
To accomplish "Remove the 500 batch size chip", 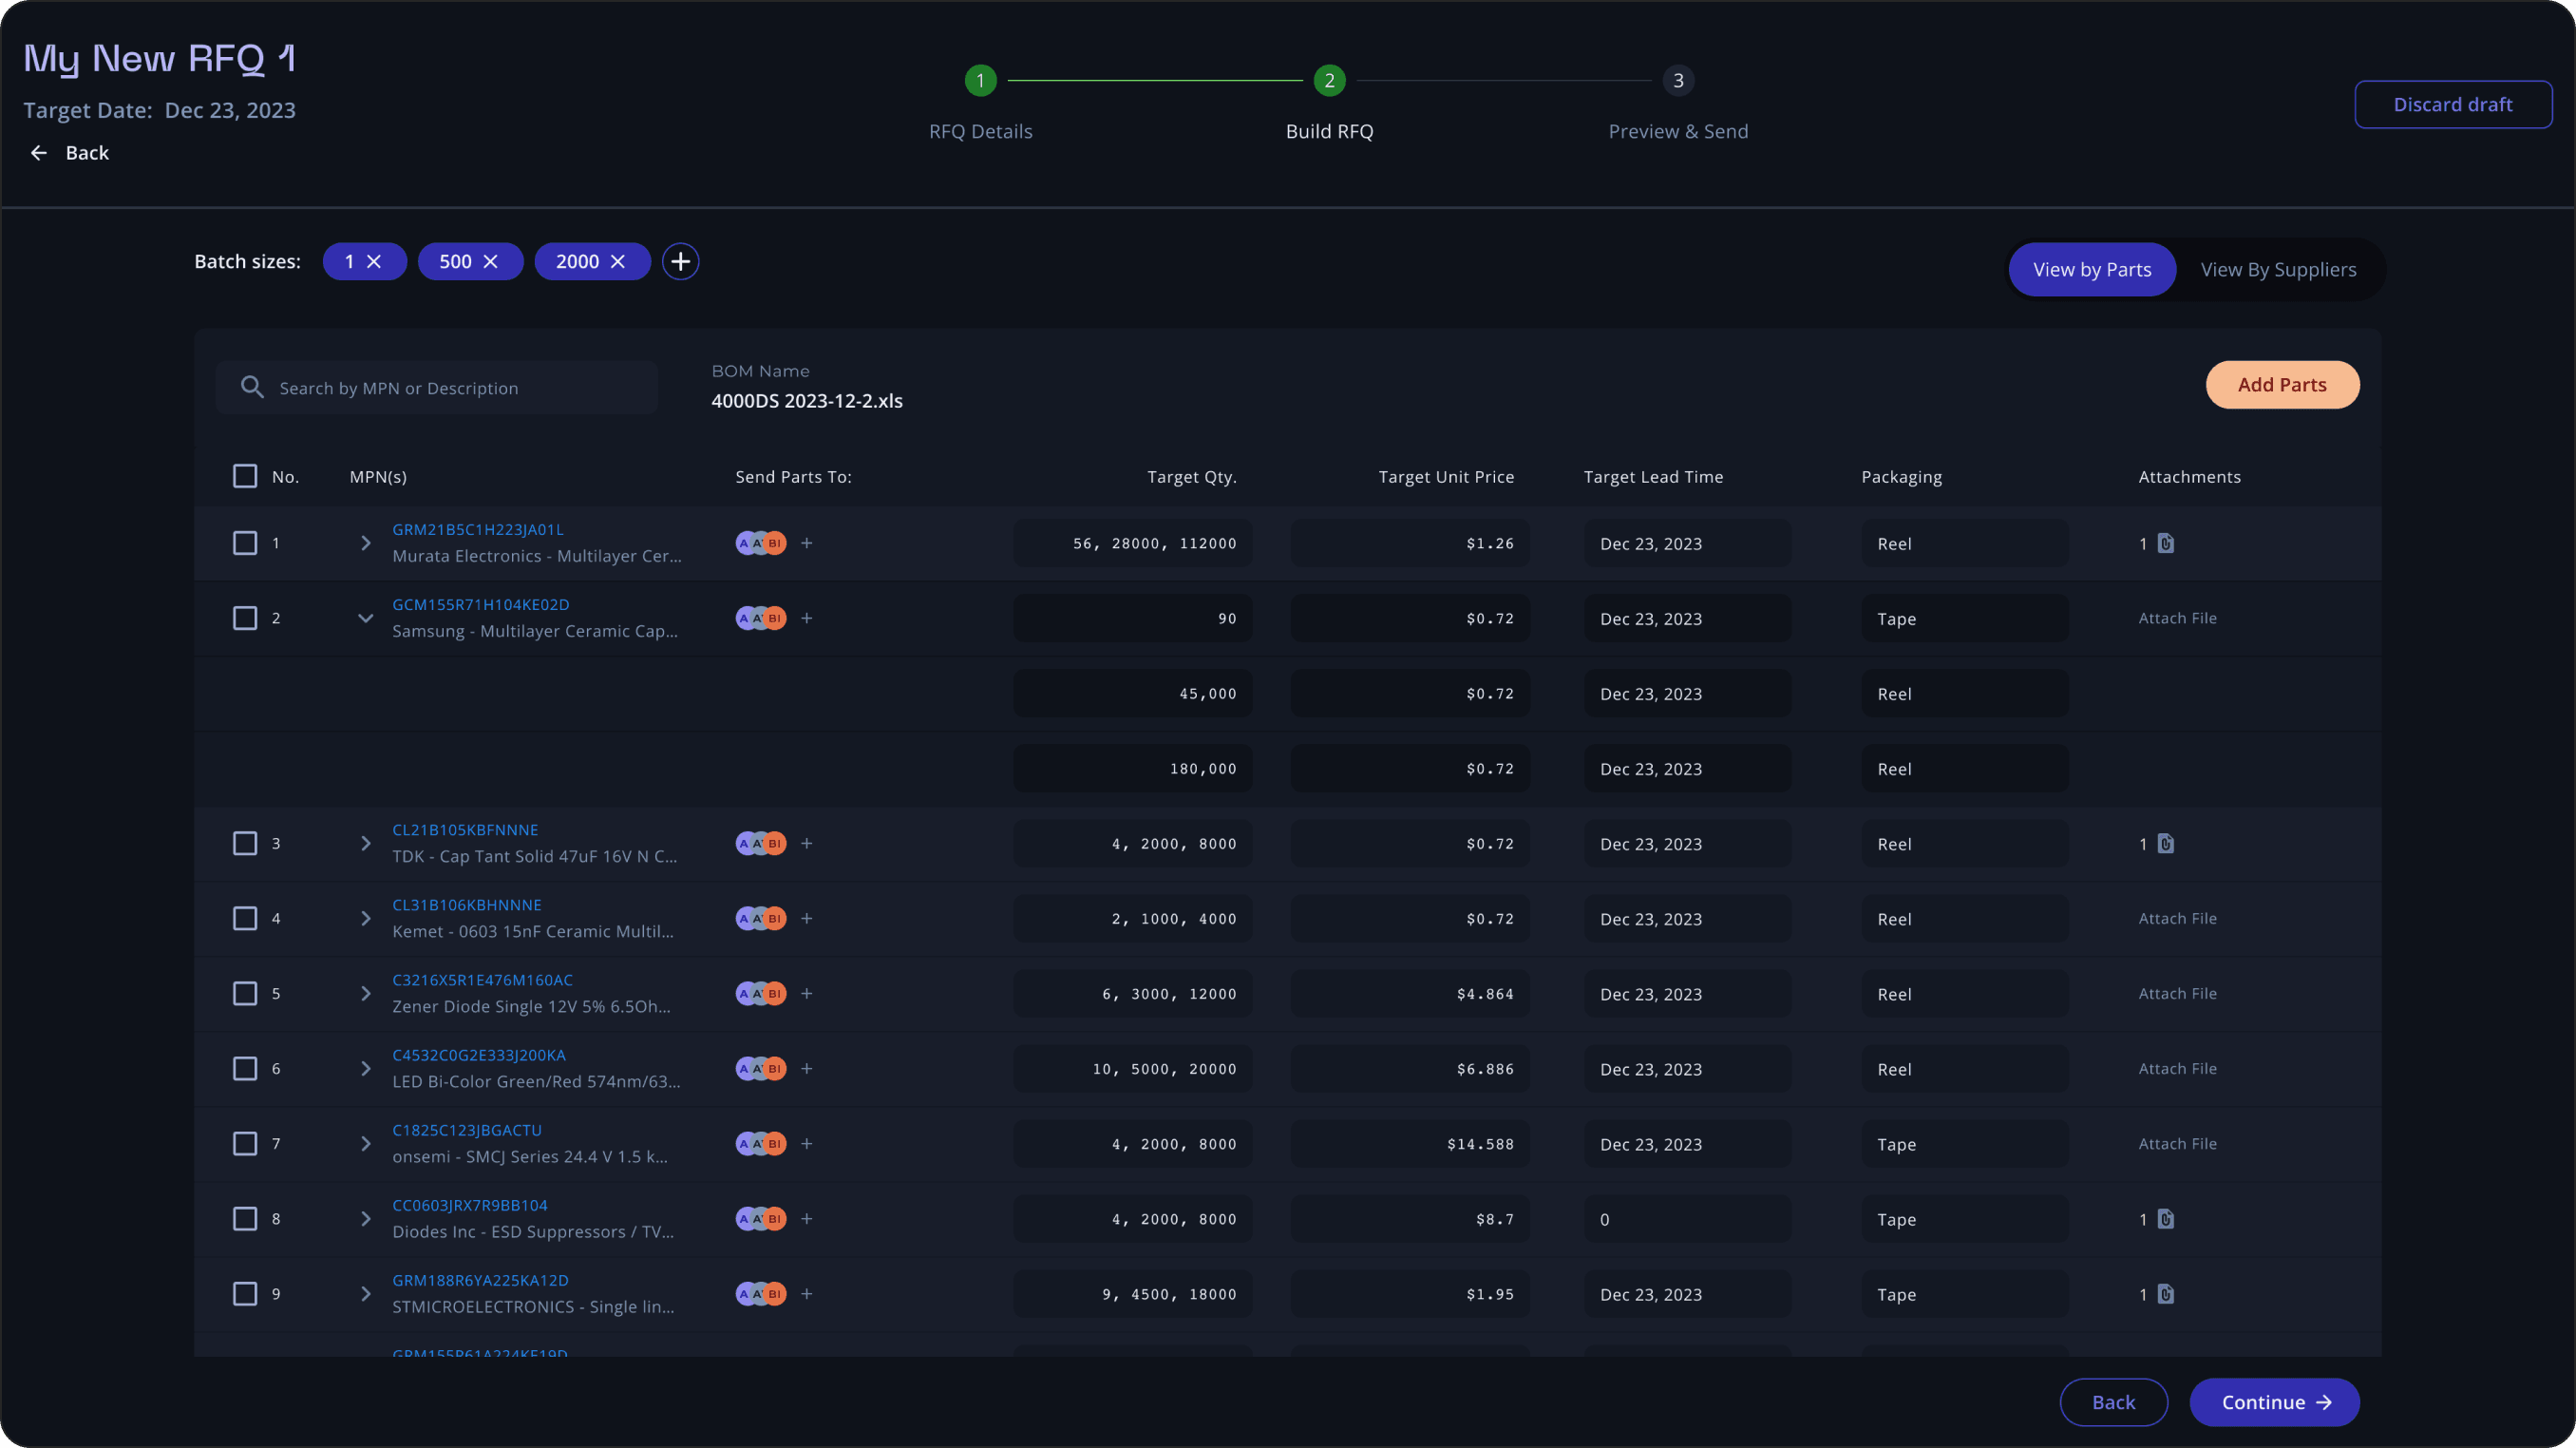I will (x=490, y=261).
